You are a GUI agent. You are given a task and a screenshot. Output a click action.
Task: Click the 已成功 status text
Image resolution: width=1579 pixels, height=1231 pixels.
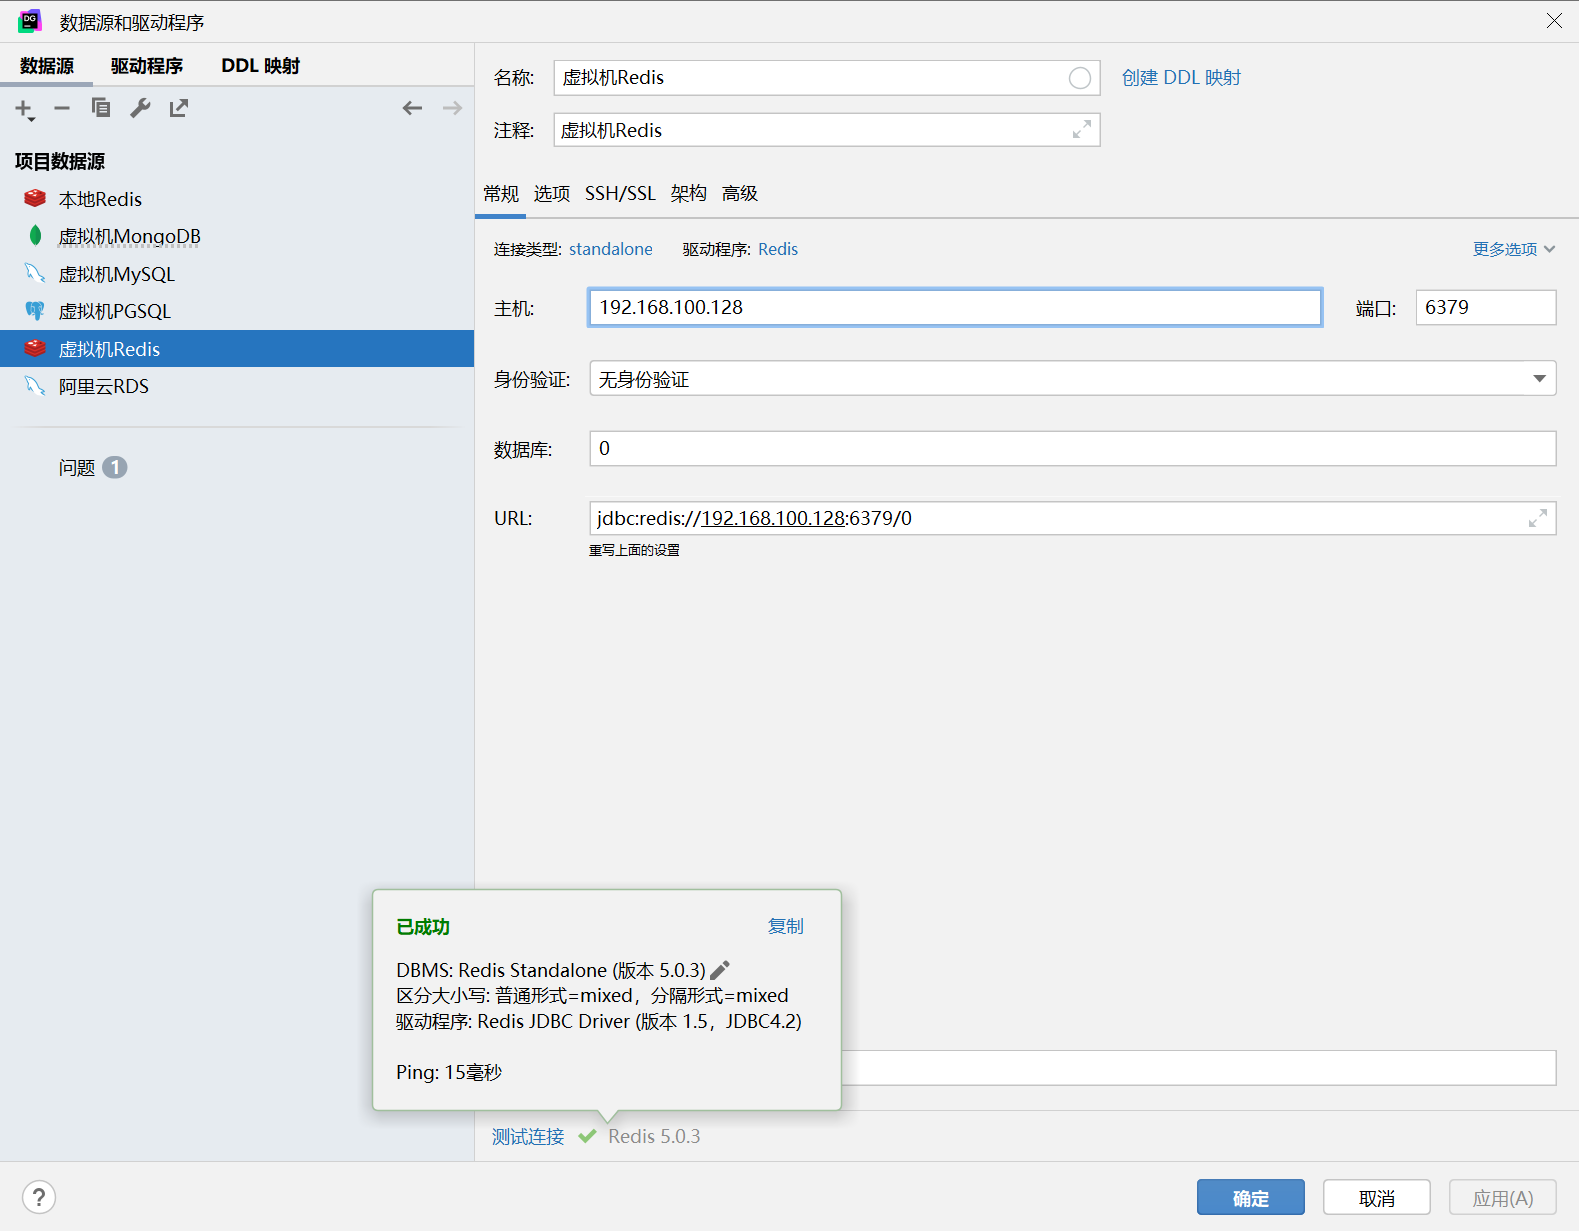coord(423,927)
